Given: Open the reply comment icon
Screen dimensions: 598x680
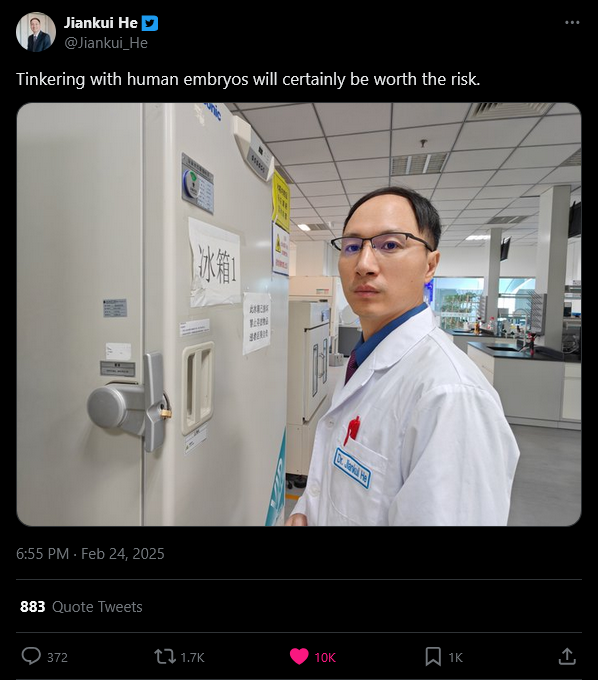Looking at the screenshot, I should 31,656.
